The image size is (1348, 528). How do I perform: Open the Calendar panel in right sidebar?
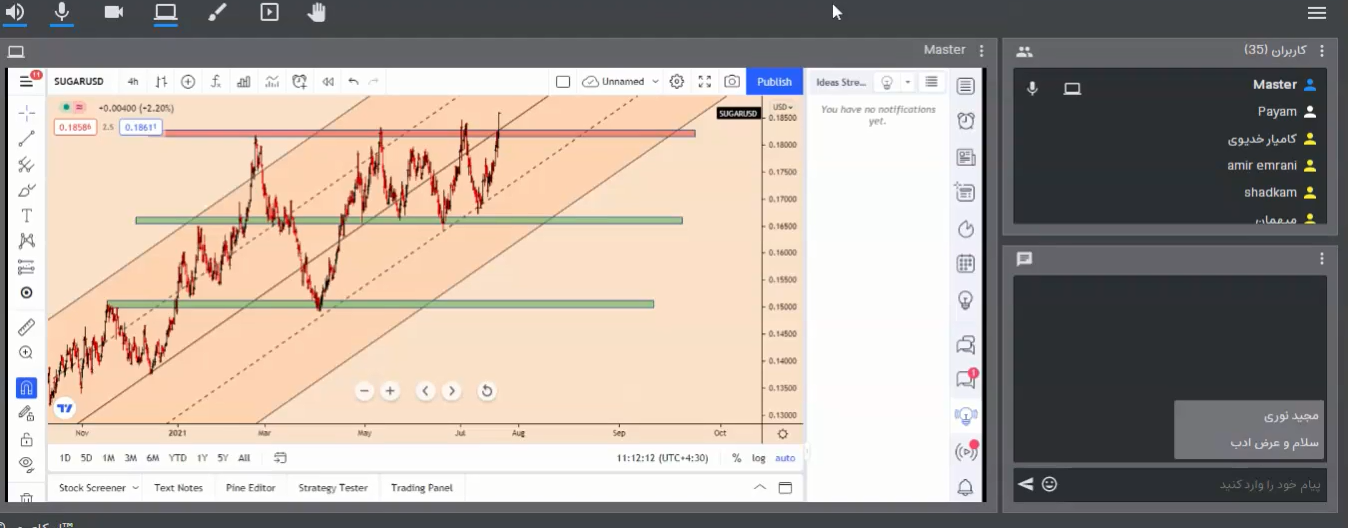coord(965,264)
